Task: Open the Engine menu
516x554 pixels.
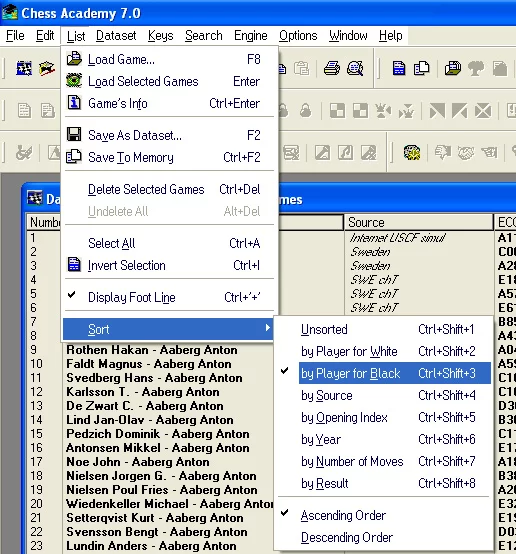Action: [251, 36]
